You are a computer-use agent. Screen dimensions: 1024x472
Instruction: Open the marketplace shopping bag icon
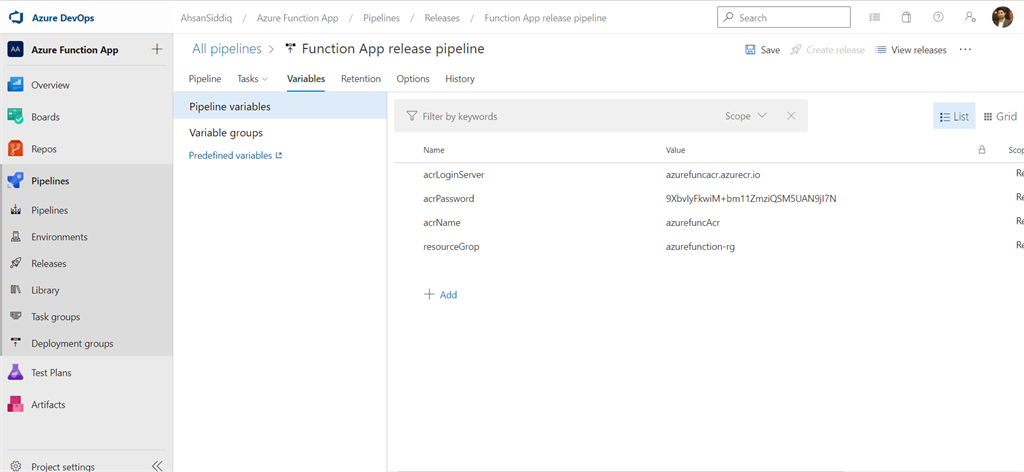906,18
